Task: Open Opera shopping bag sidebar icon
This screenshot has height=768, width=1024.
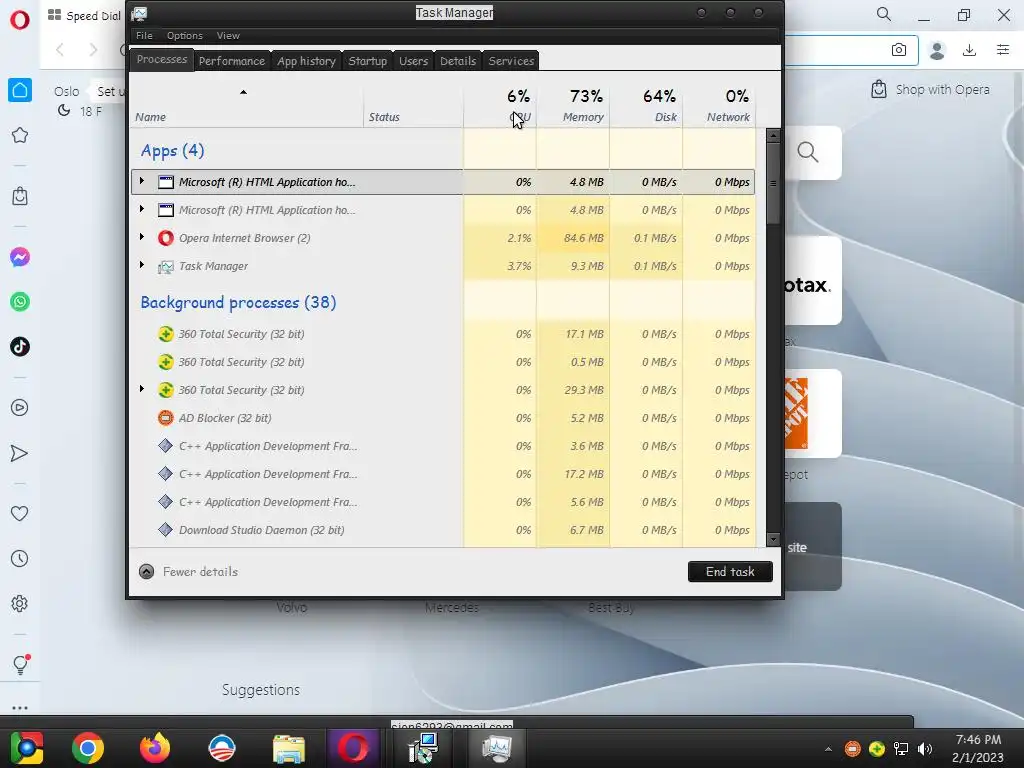Action: click(x=20, y=196)
